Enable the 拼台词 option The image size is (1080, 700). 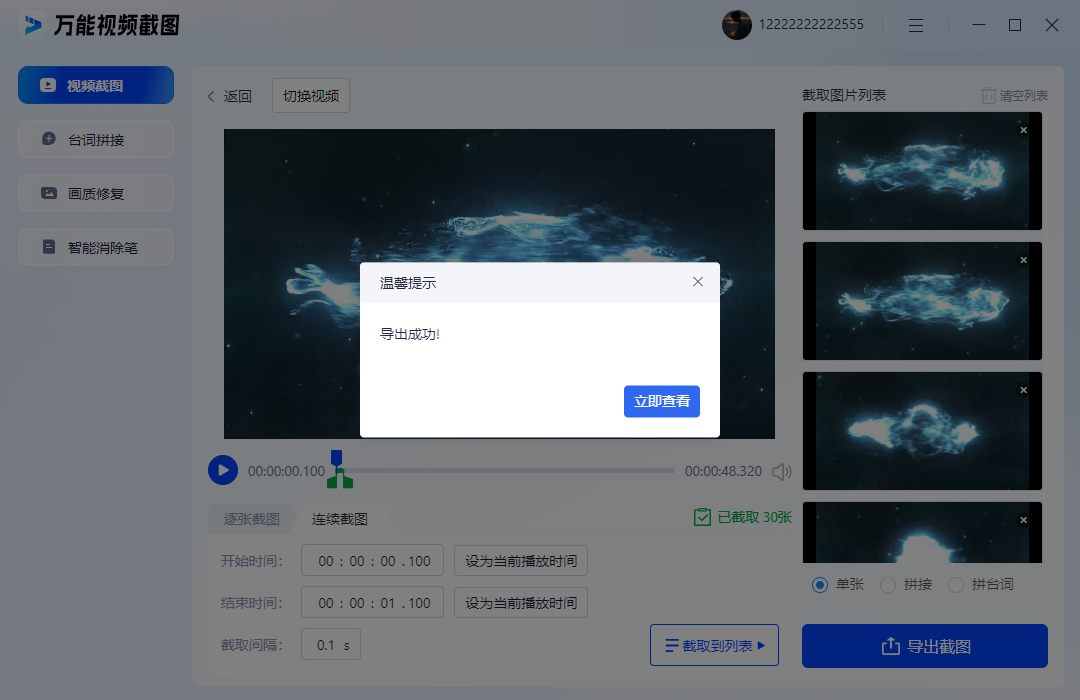pyautogui.click(x=955, y=585)
